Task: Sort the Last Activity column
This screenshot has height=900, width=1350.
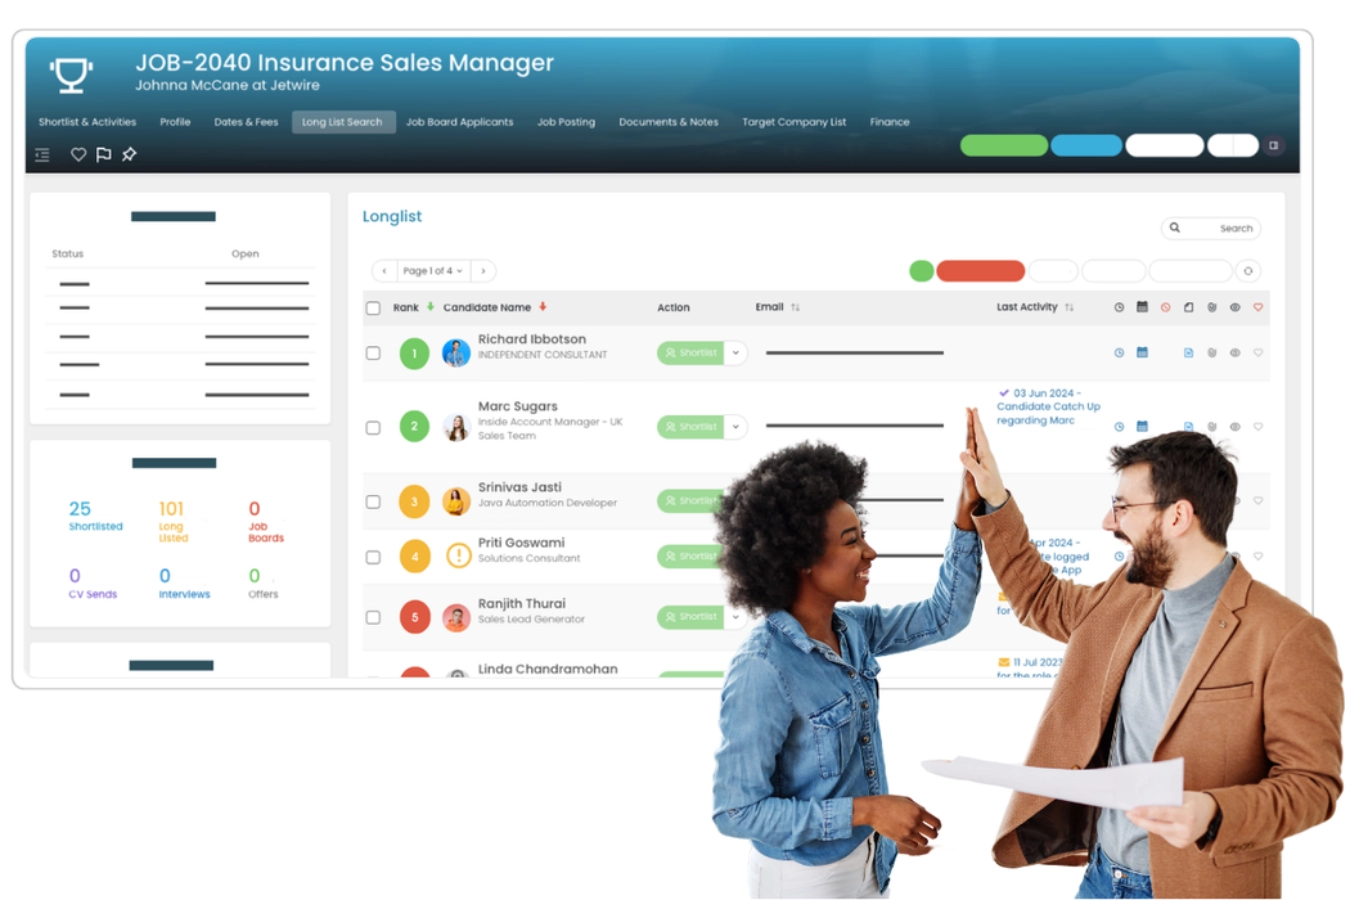Action: pos(1069,307)
